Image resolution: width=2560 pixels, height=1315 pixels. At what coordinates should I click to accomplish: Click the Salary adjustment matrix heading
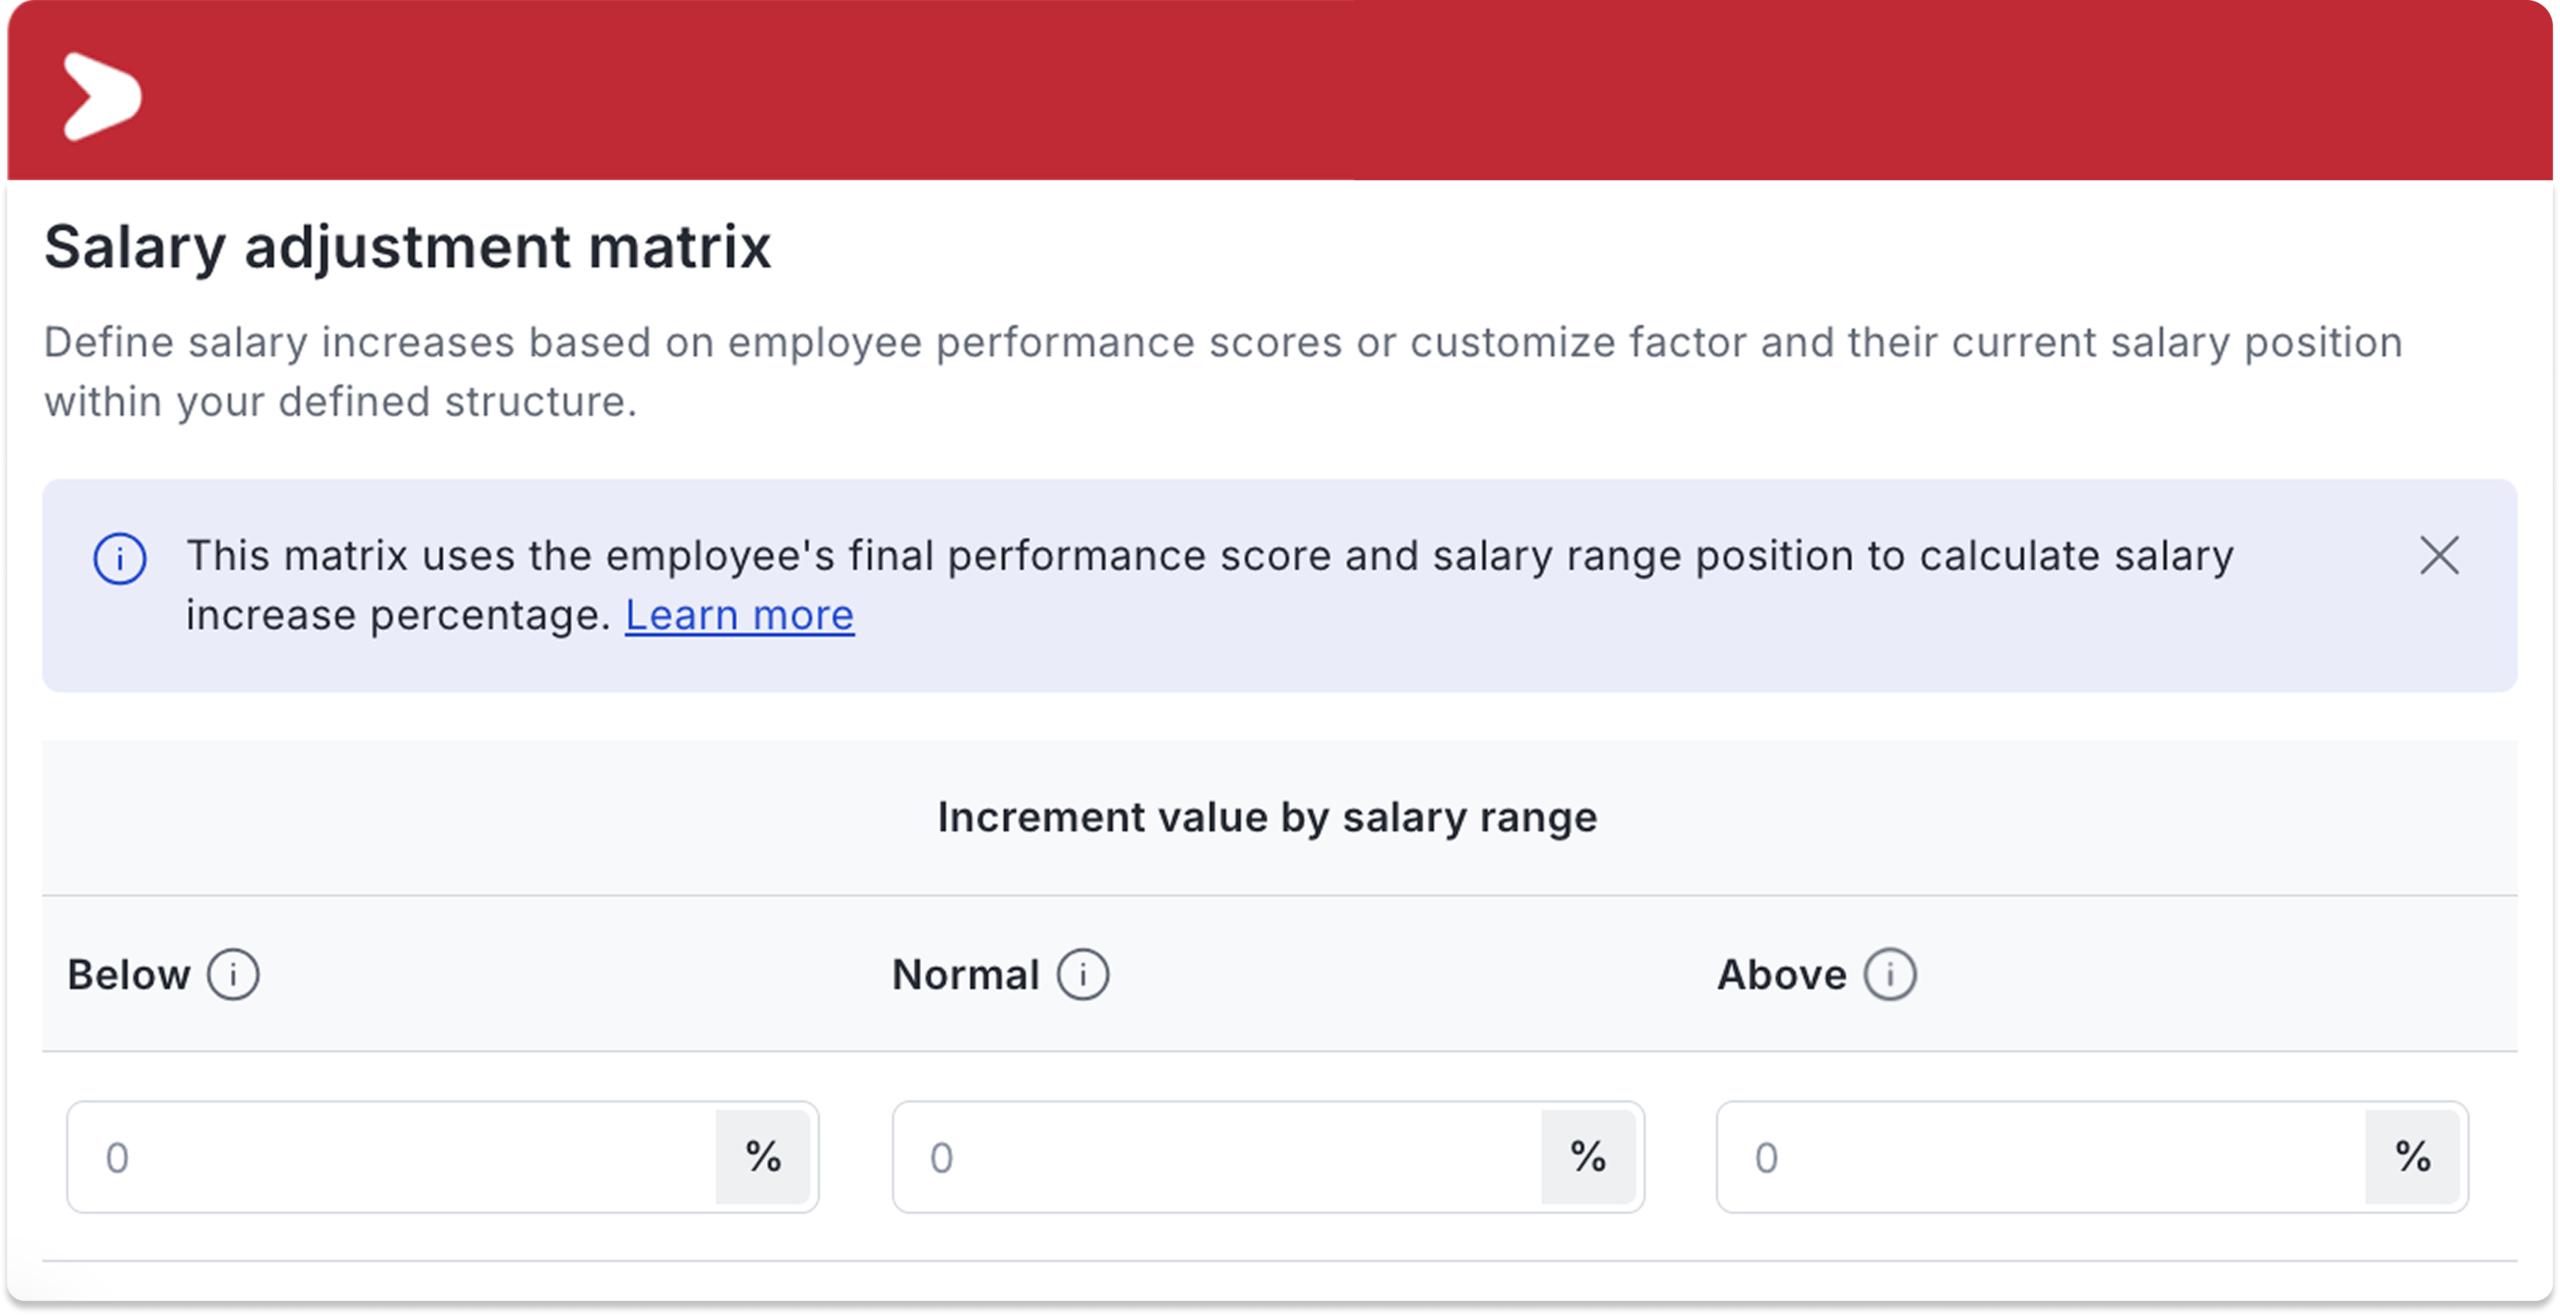tap(408, 247)
